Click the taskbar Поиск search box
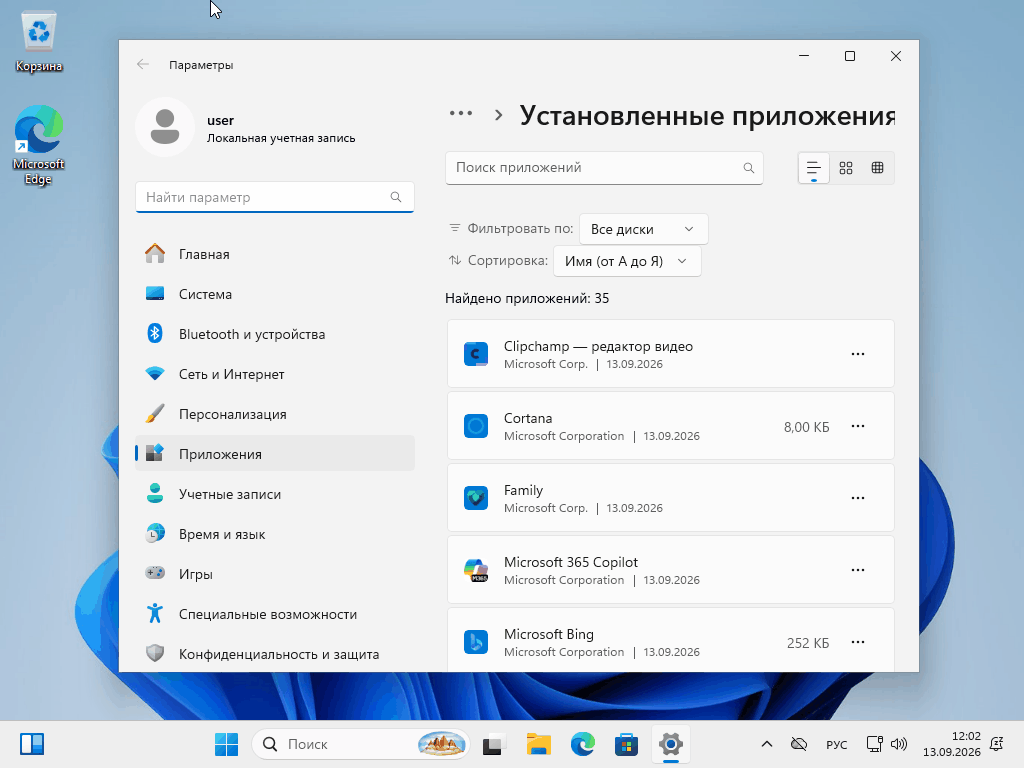 click(360, 744)
